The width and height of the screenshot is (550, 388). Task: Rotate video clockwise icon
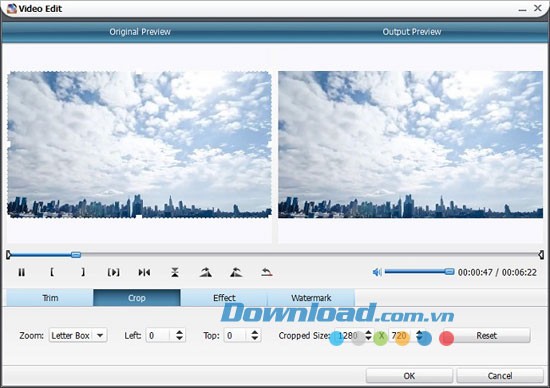206,272
